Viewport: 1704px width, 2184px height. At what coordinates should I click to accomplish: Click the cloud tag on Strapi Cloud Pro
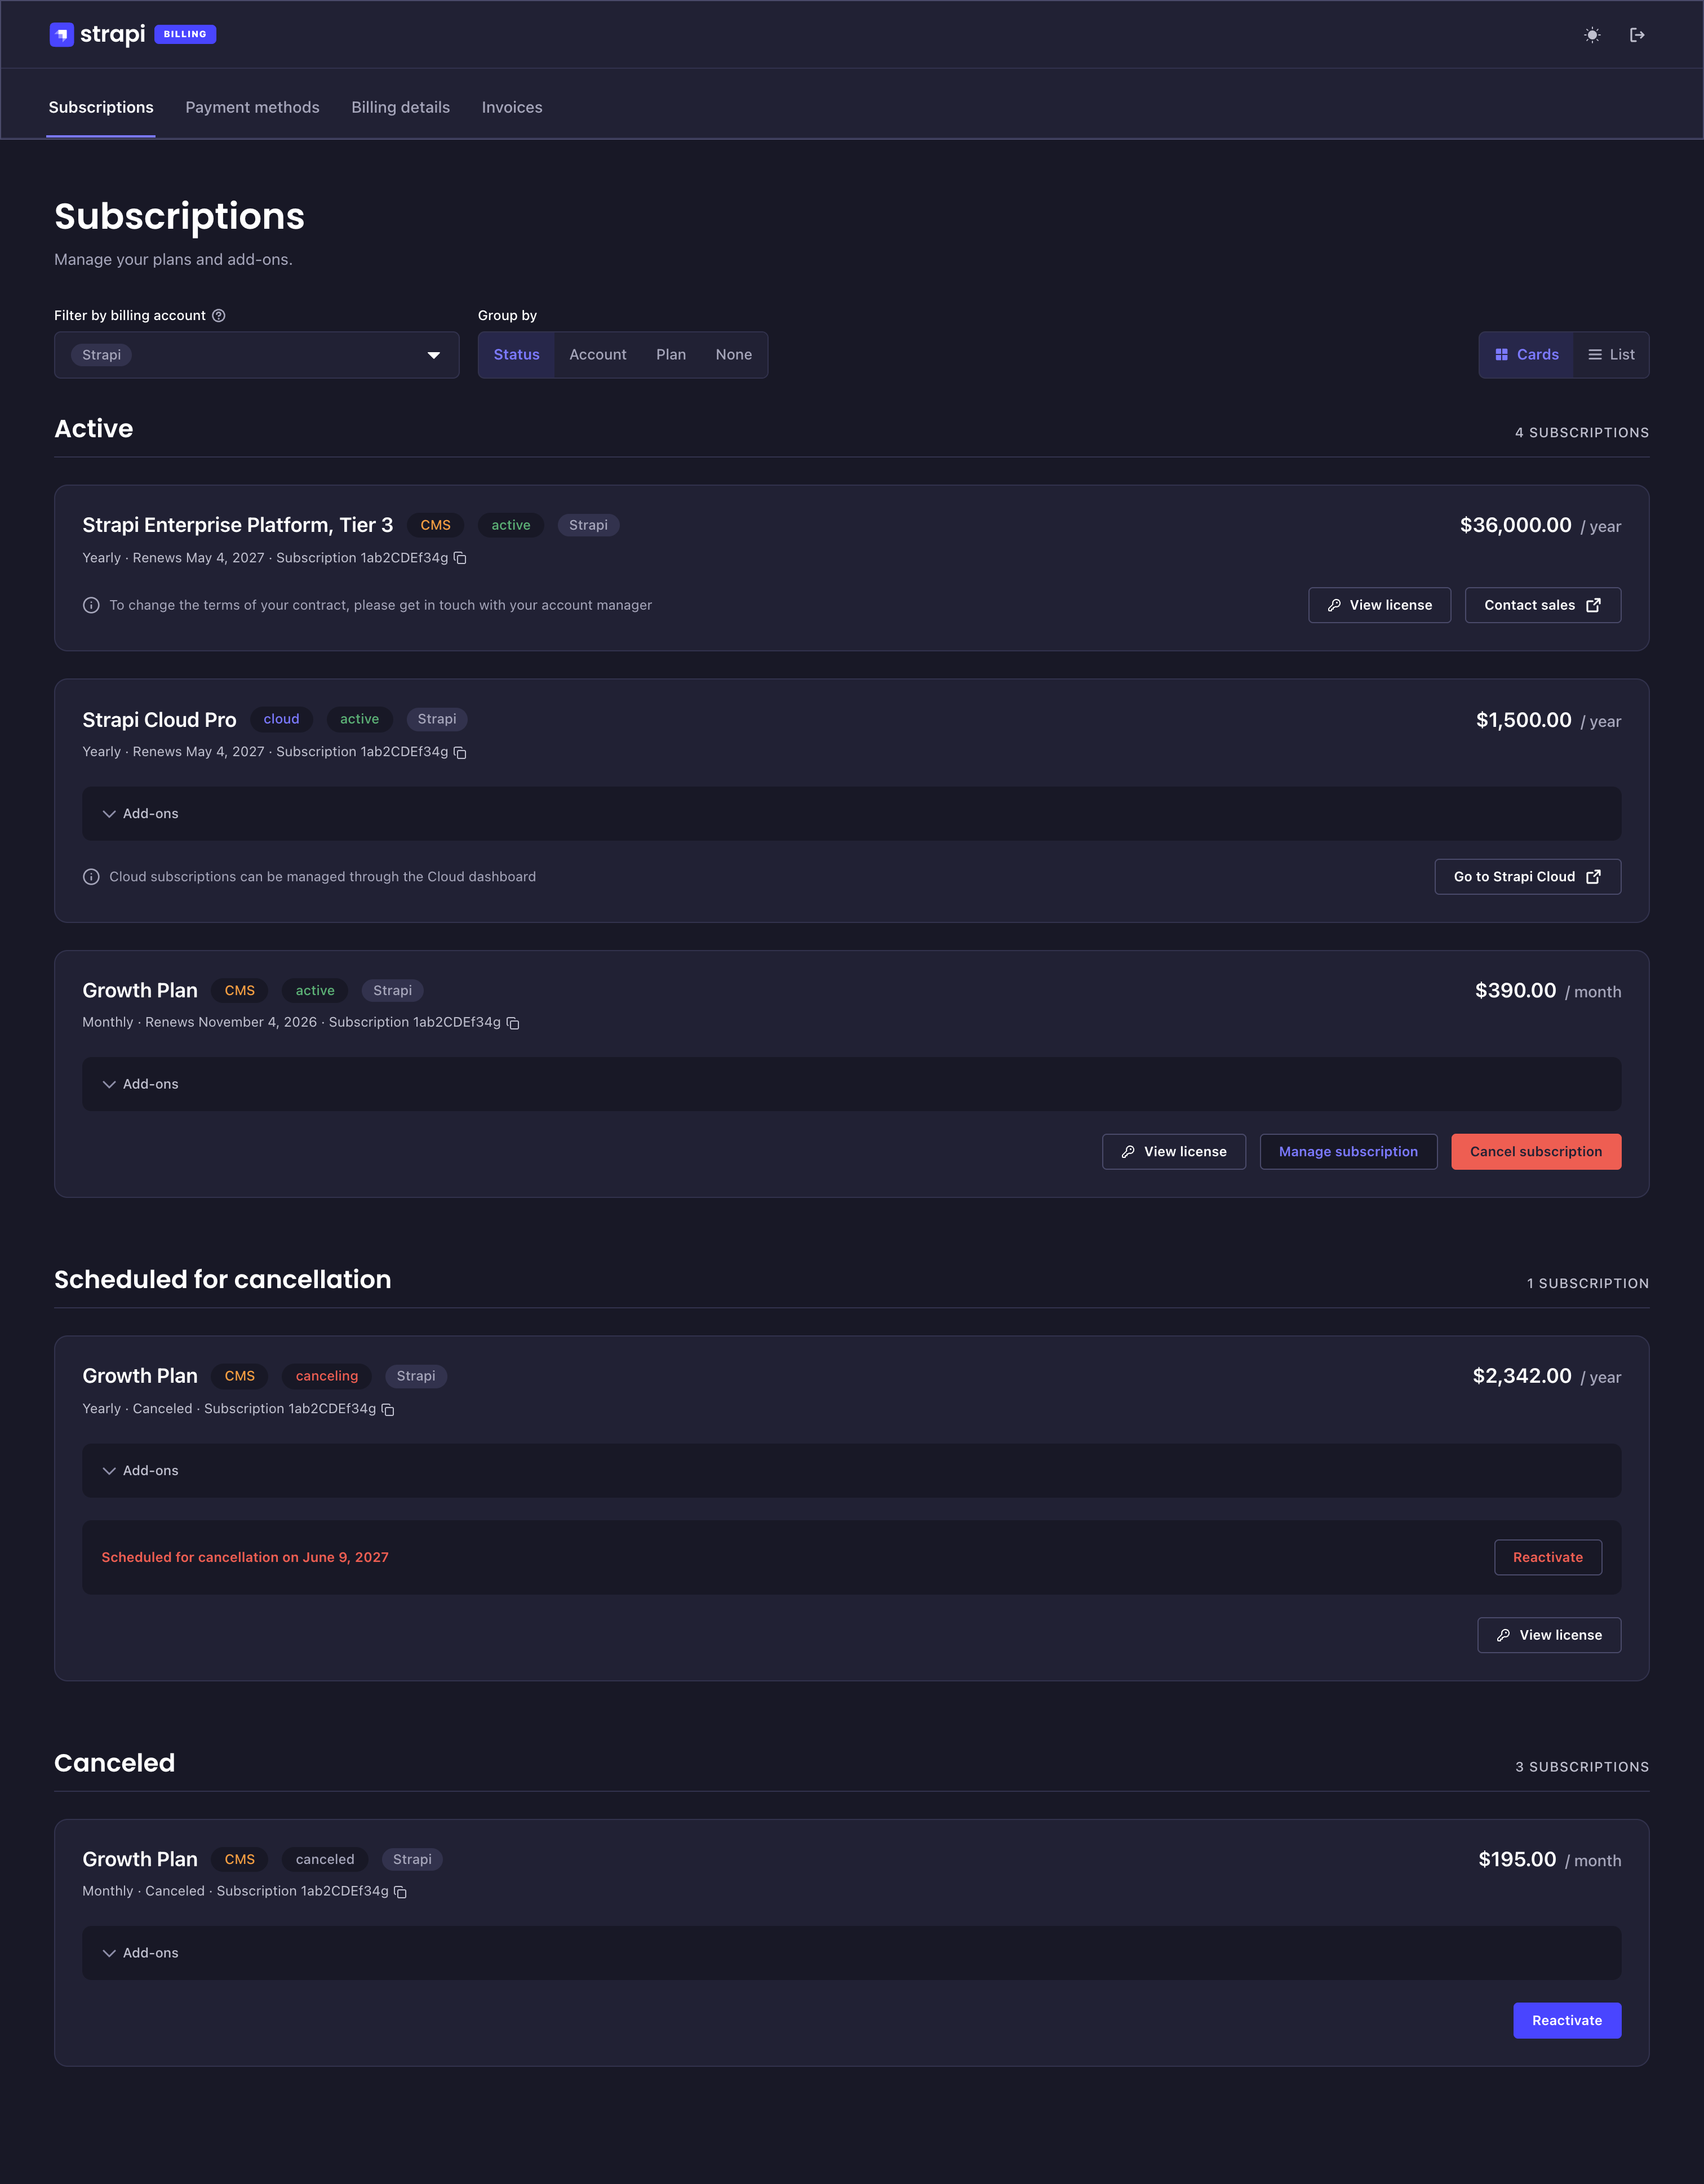(x=281, y=719)
